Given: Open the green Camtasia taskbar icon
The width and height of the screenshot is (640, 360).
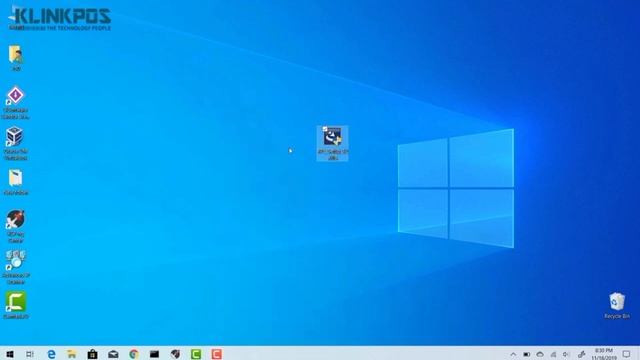Looking at the screenshot, I should click(196, 354).
